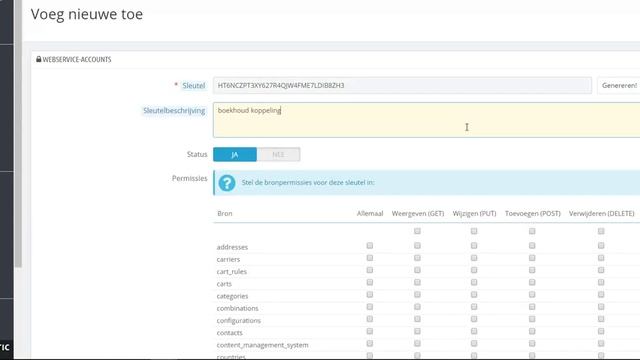Tick Allemaal checkbox for carts
The width and height of the screenshot is (640, 360).
(x=370, y=282)
